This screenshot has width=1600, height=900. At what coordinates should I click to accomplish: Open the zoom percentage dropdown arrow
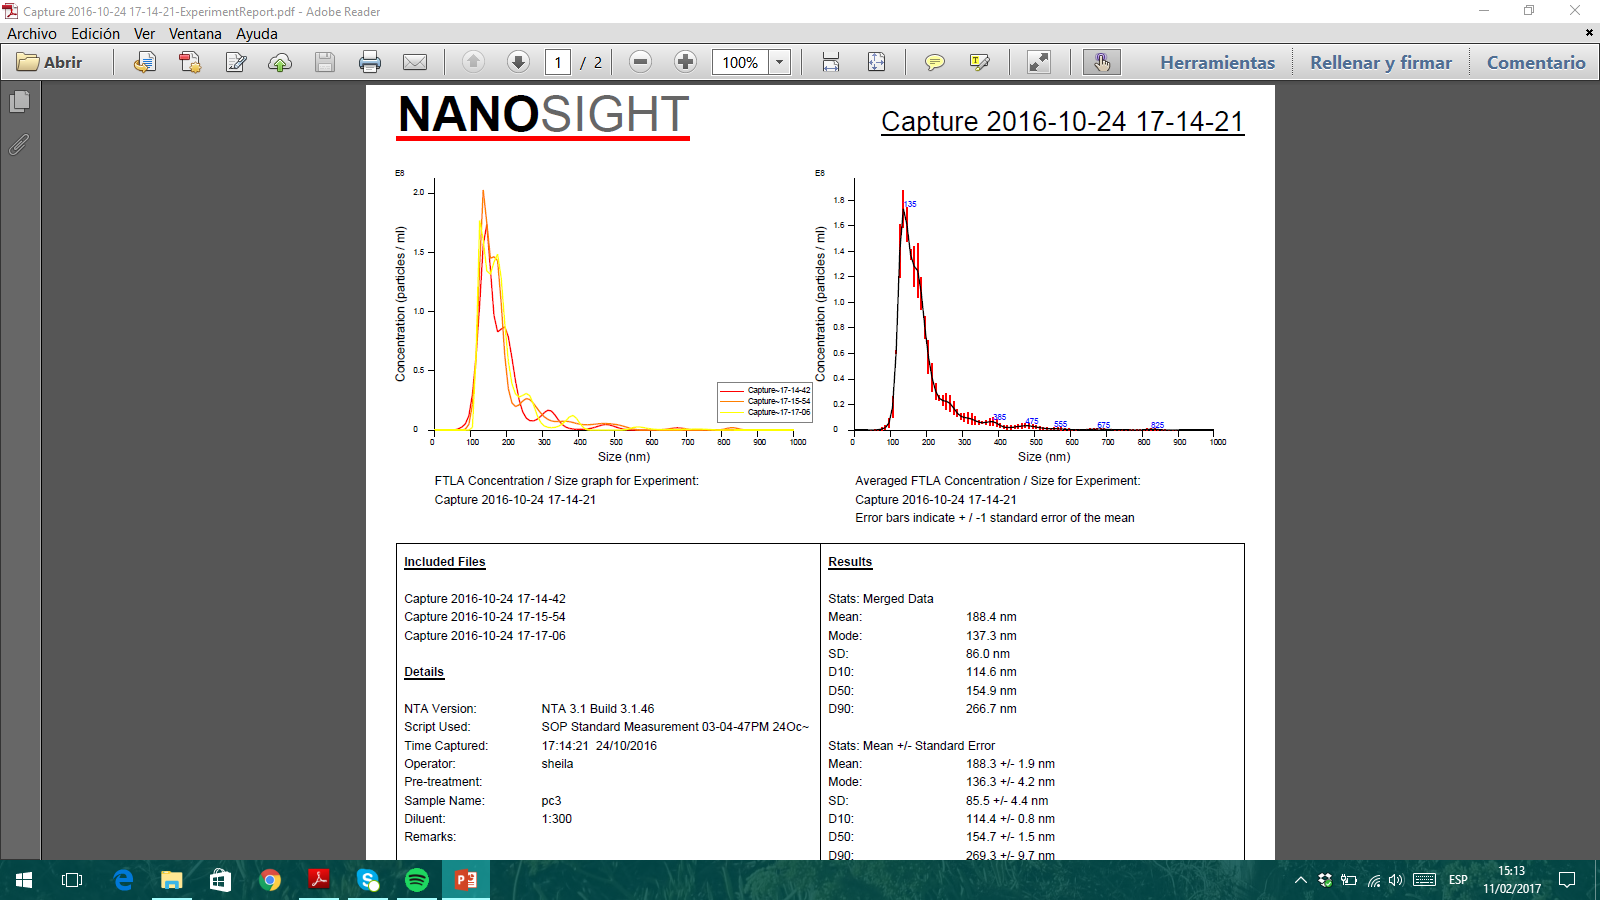780,62
